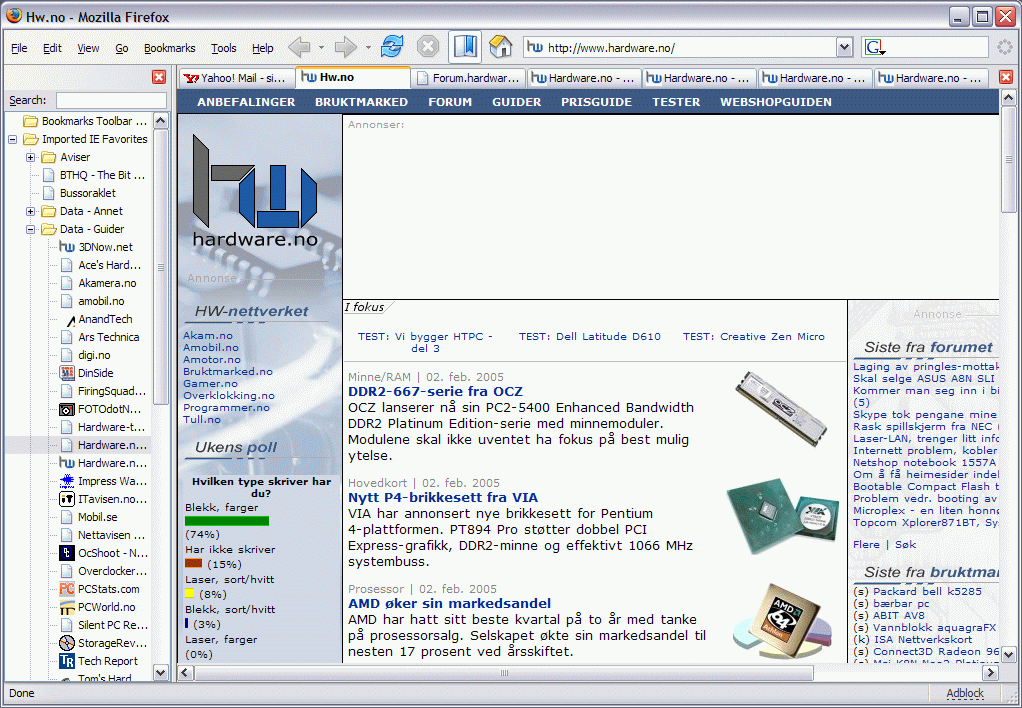Viewport: 1022px width, 708px height.
Task: Open the DDR2-667-serie fra OCZ article
Action: pyautogui.click(x=435, y=392)
